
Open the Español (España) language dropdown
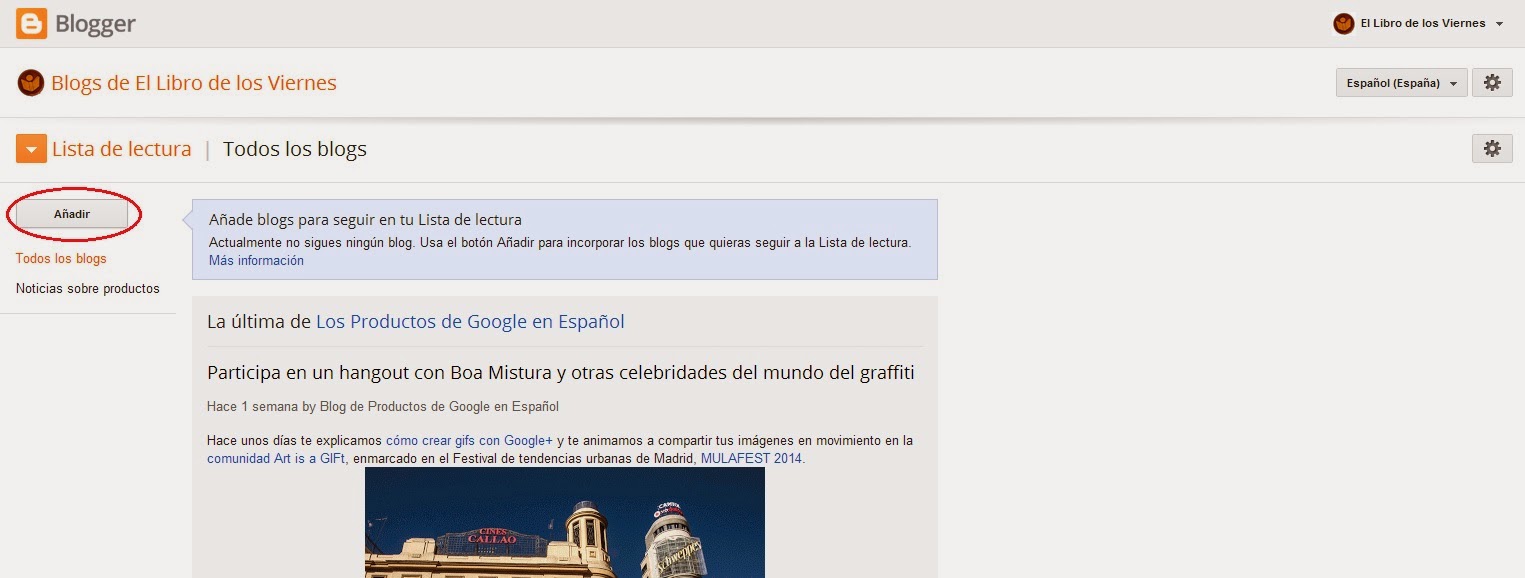(x=1400, y=83)
